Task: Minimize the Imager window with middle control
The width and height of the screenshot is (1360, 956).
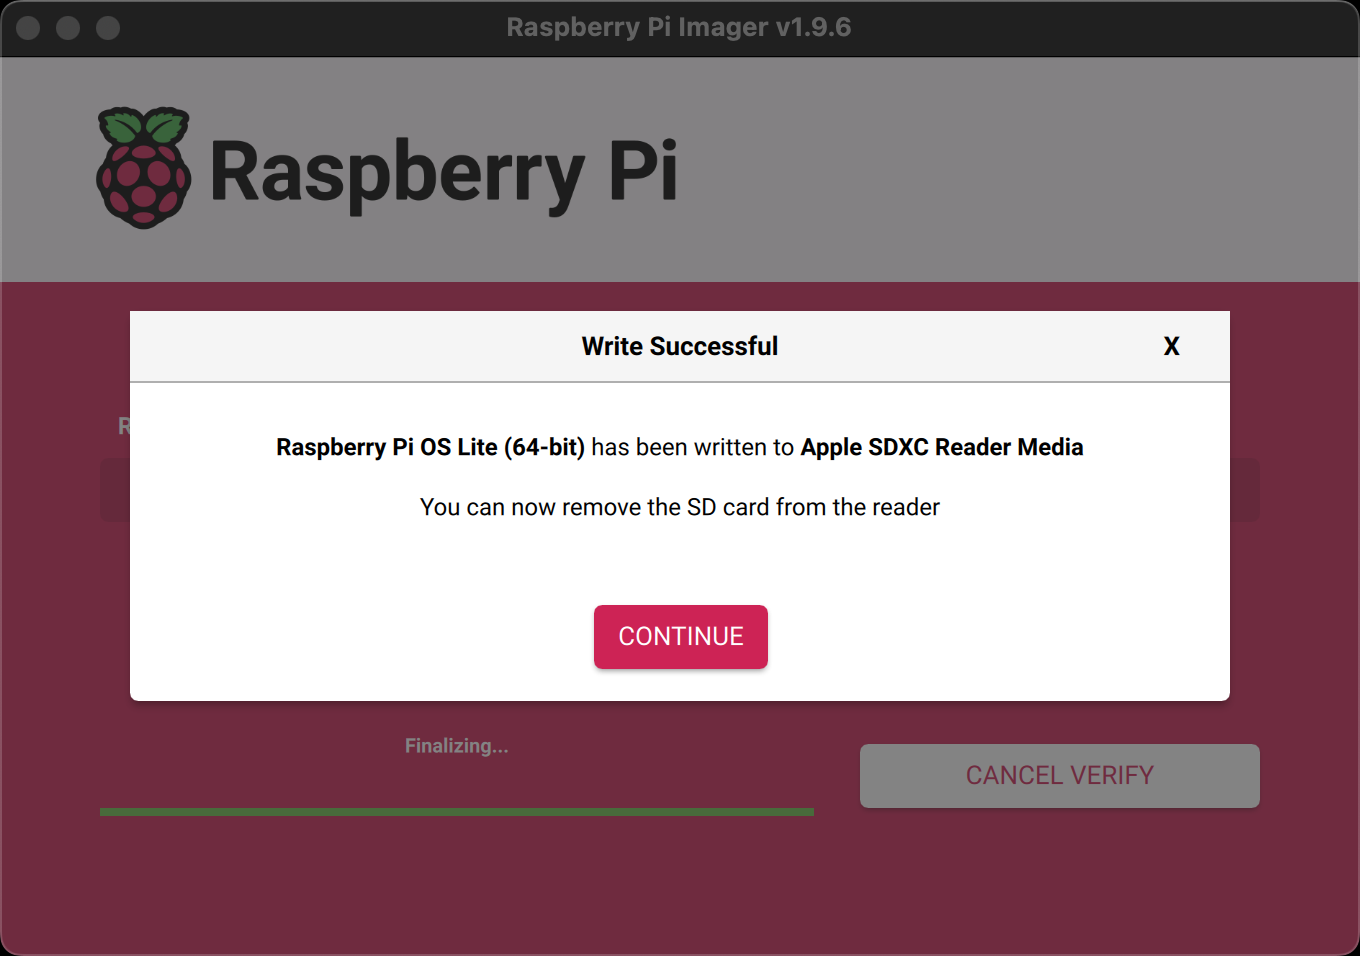Action: 68,28
